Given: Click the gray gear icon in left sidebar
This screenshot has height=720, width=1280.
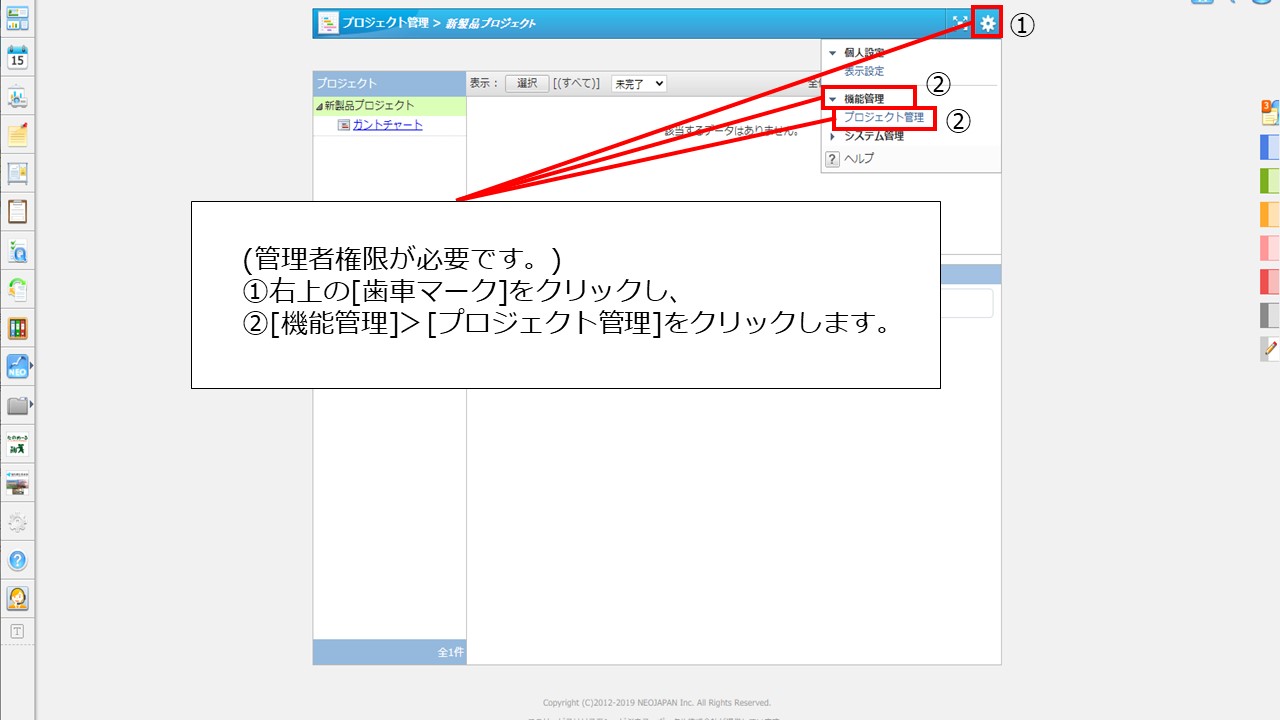Looking at the screenshot, I should pos(17,522).
